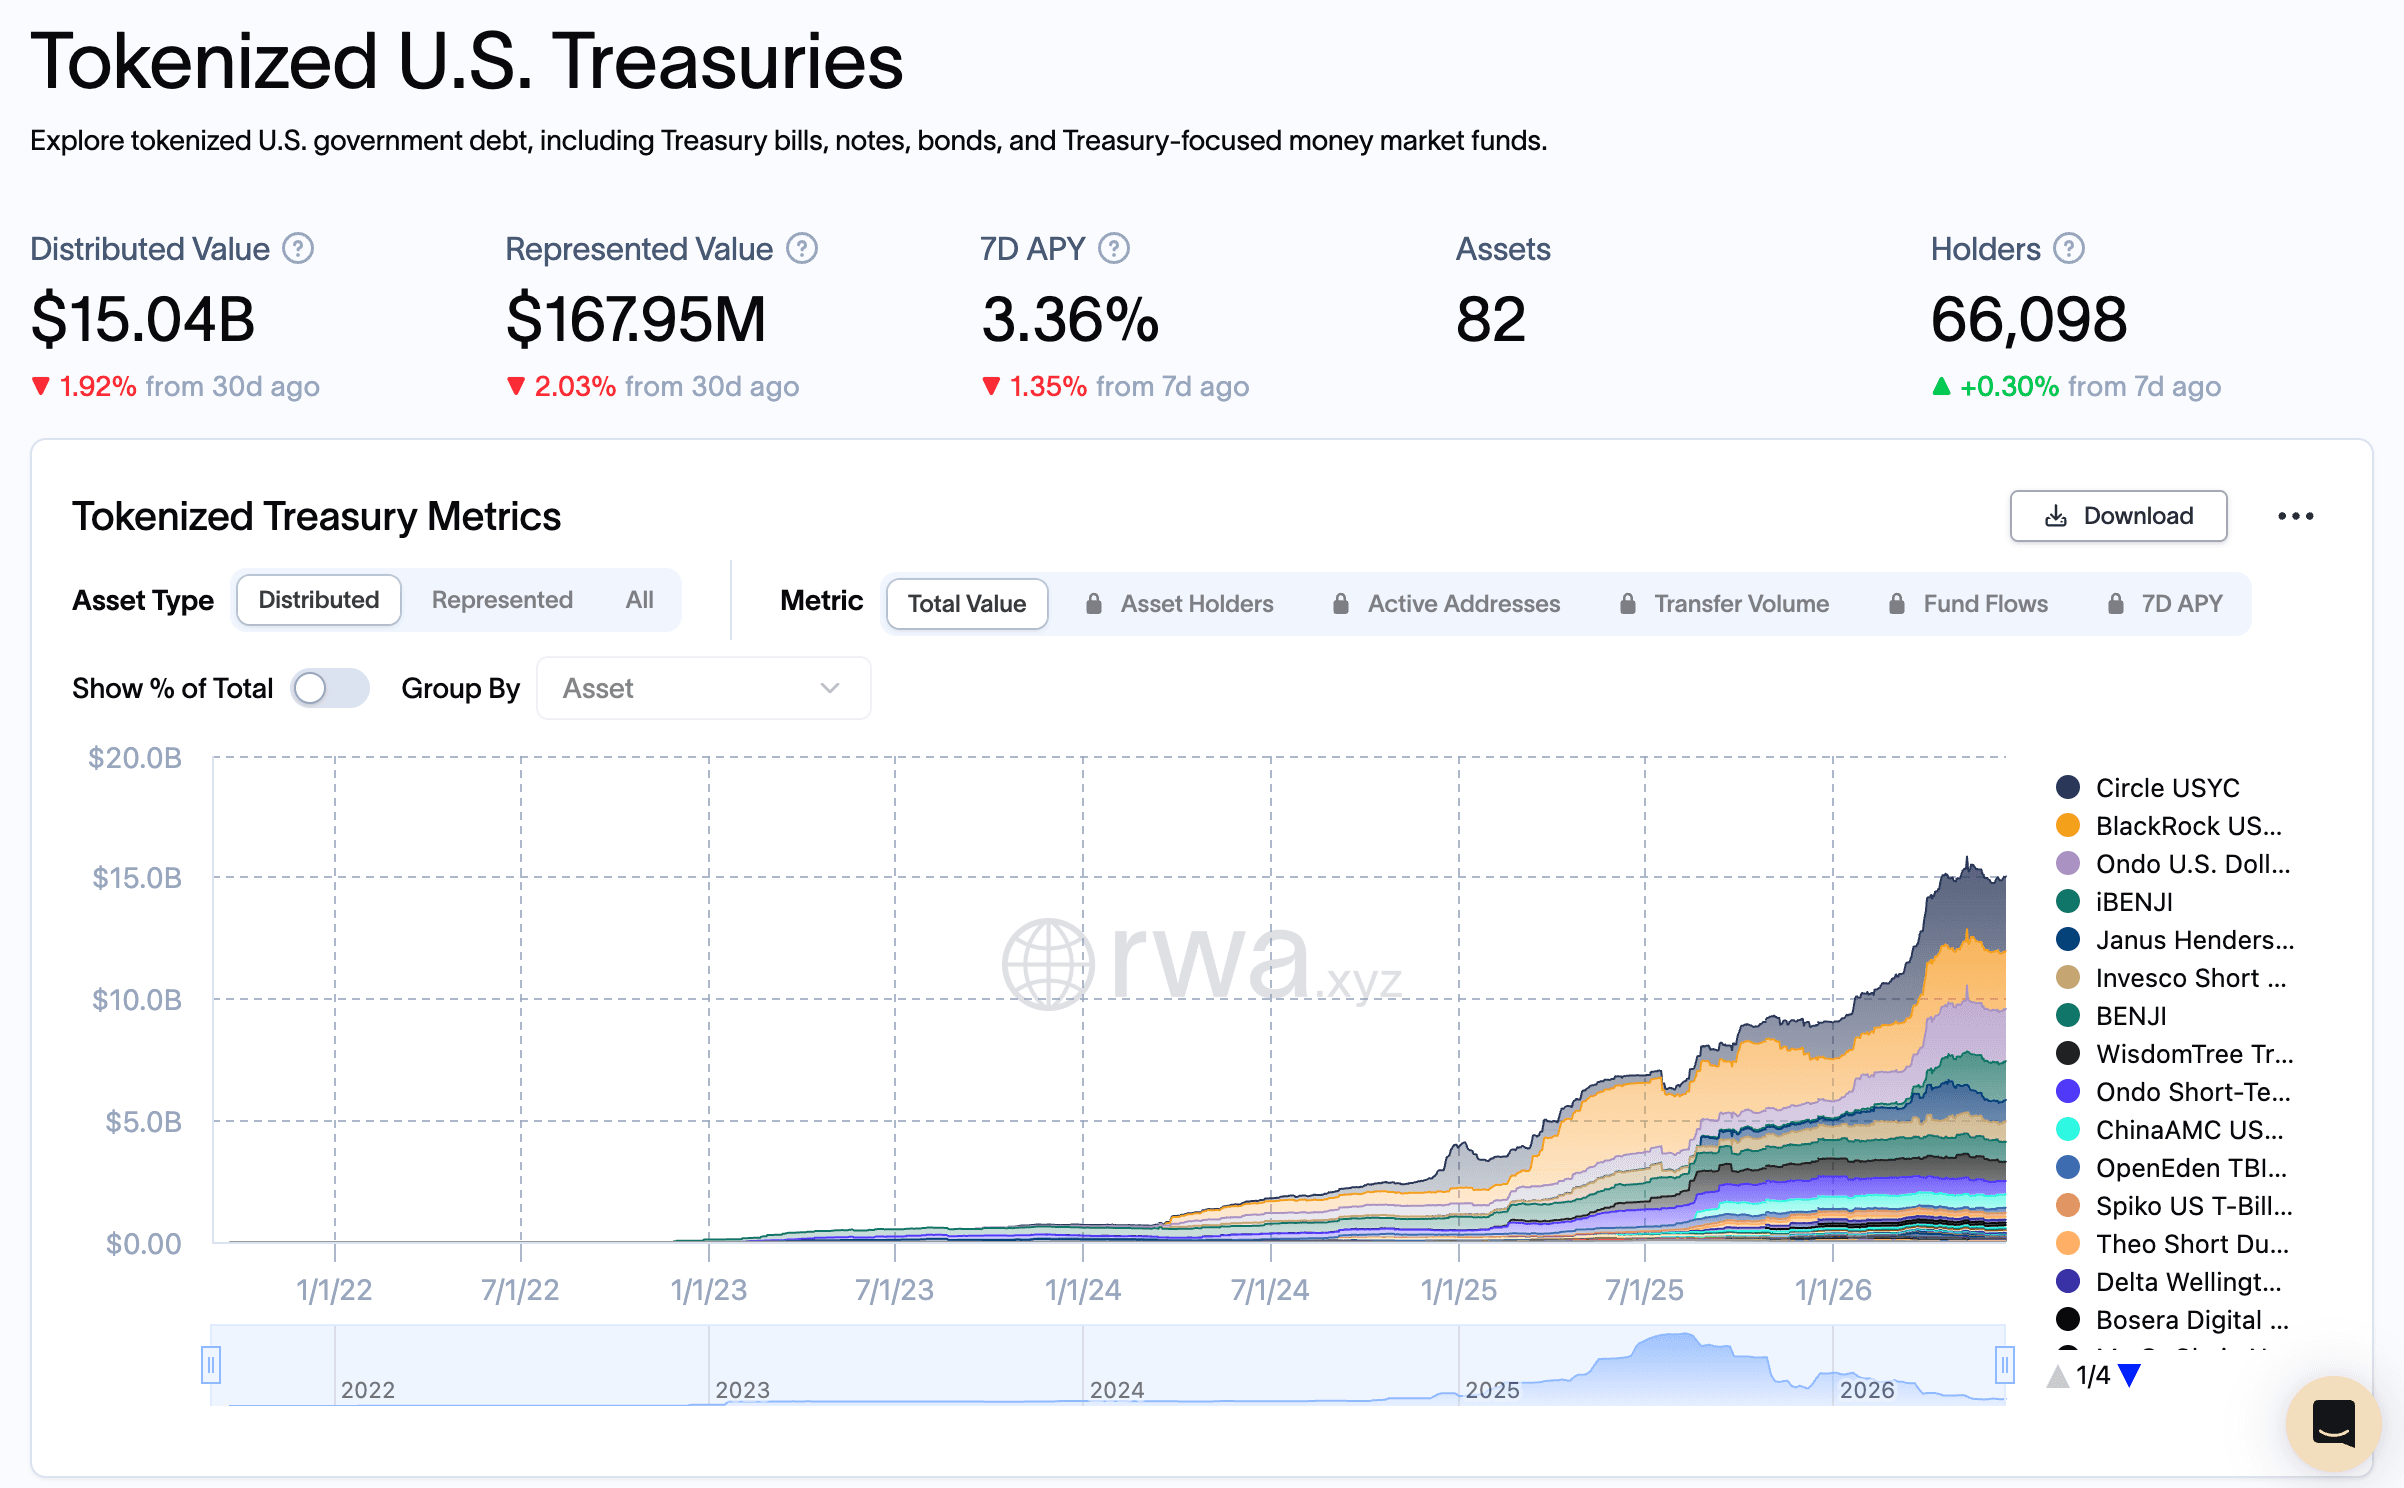The image size is (2404, 1488).
Task: Open the three-dots more options menu
Action: [2295, 516]
